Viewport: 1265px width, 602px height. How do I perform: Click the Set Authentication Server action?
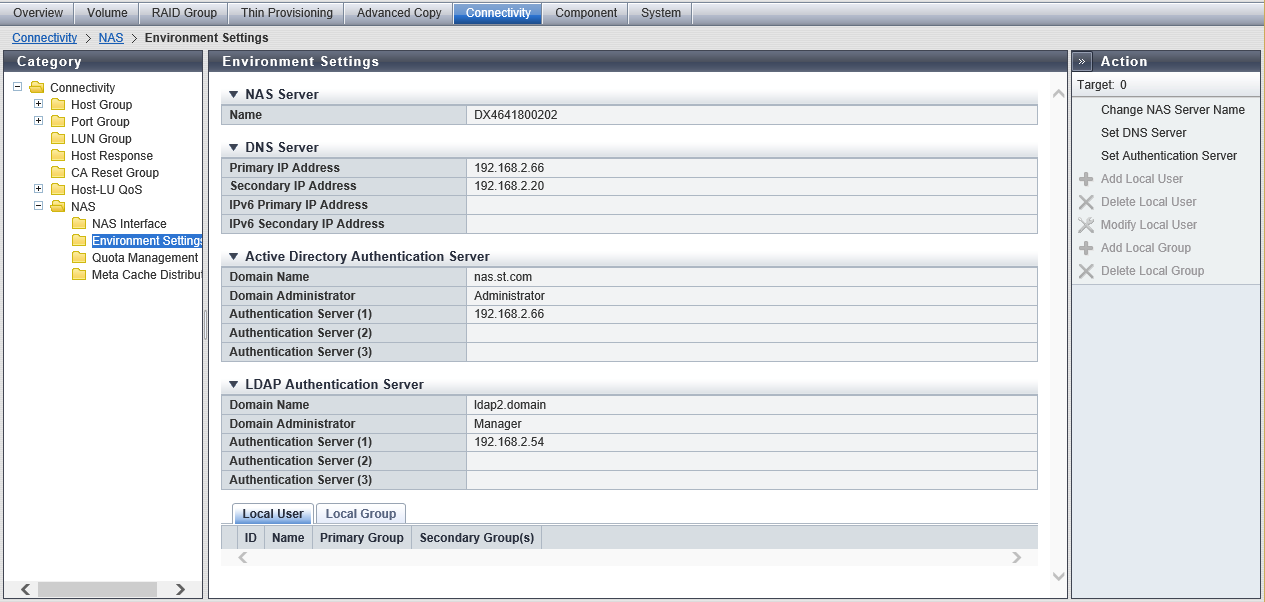point(1168,156)
